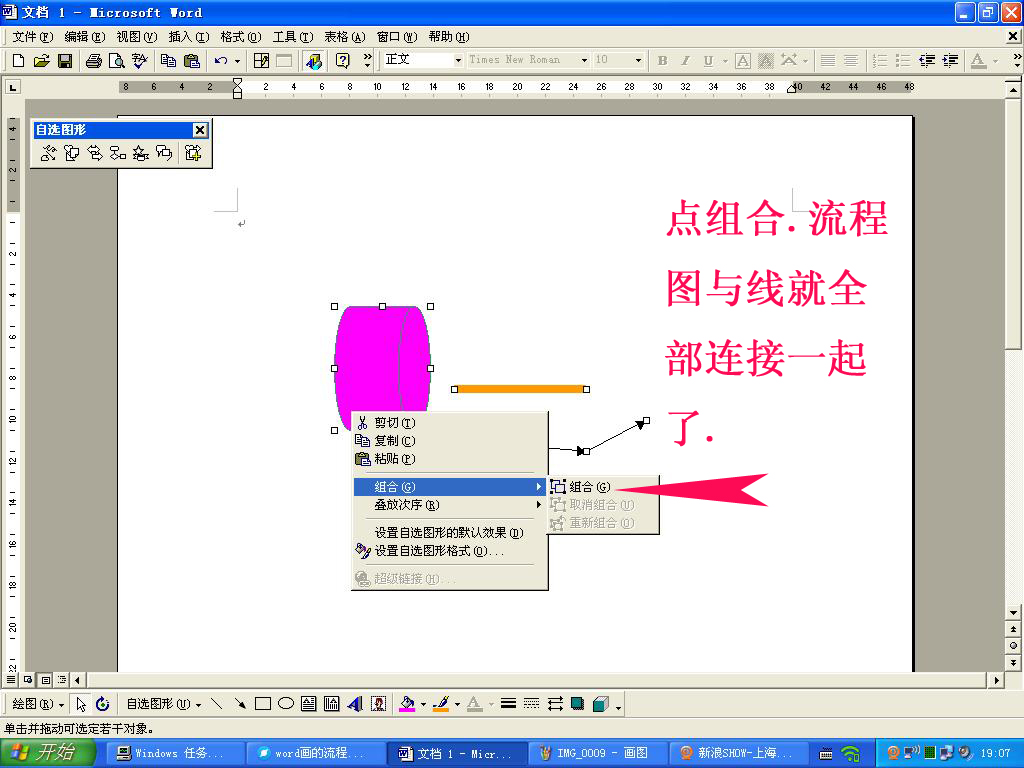
Task: Toggle bulleted list formatting
Action: 903,61
